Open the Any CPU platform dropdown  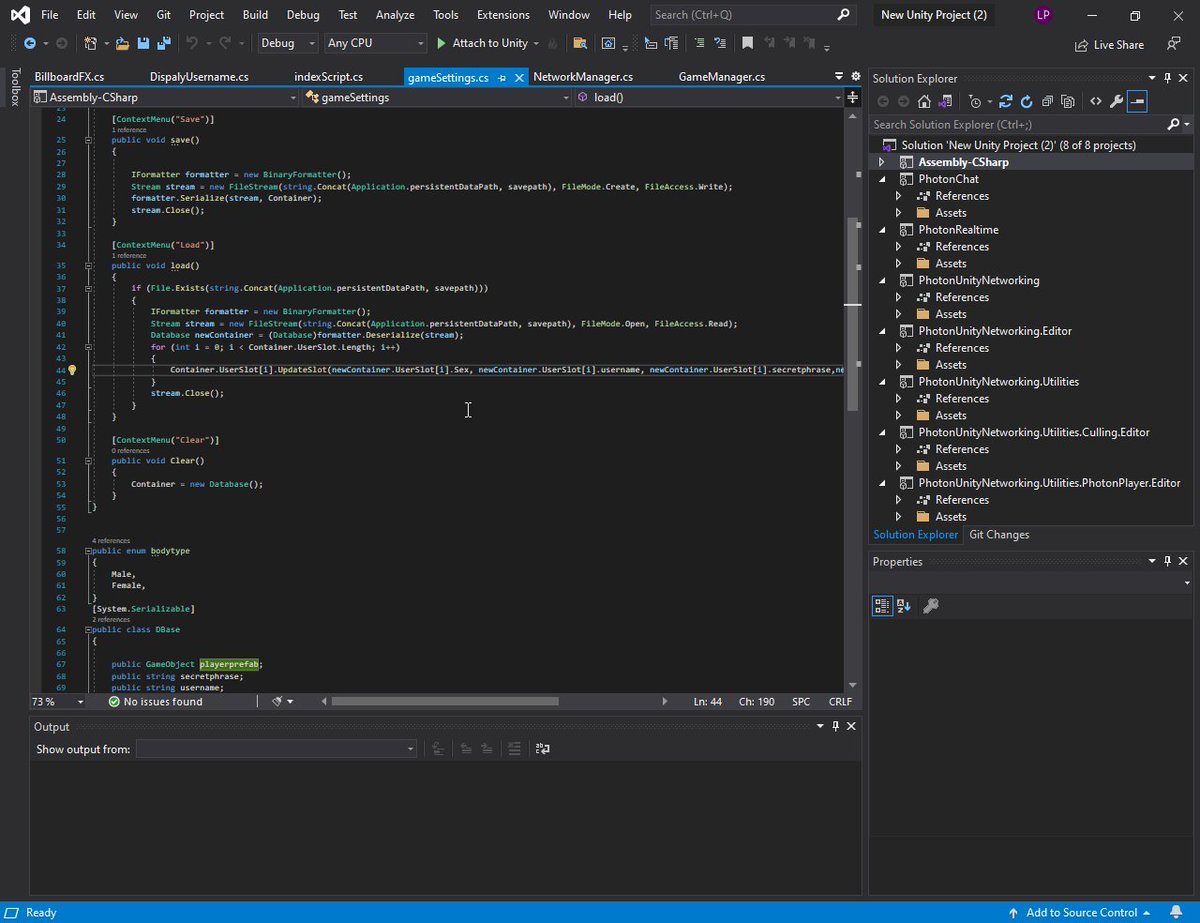375,44
